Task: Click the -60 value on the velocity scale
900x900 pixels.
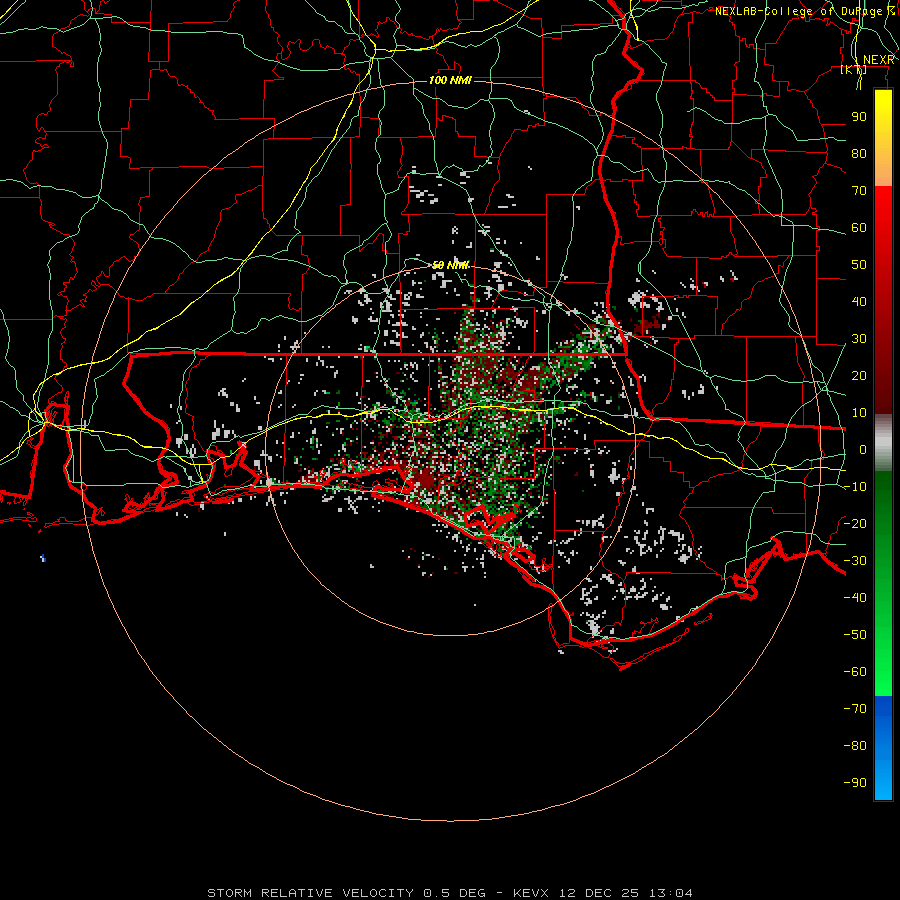Action: (x=855, y=672)
